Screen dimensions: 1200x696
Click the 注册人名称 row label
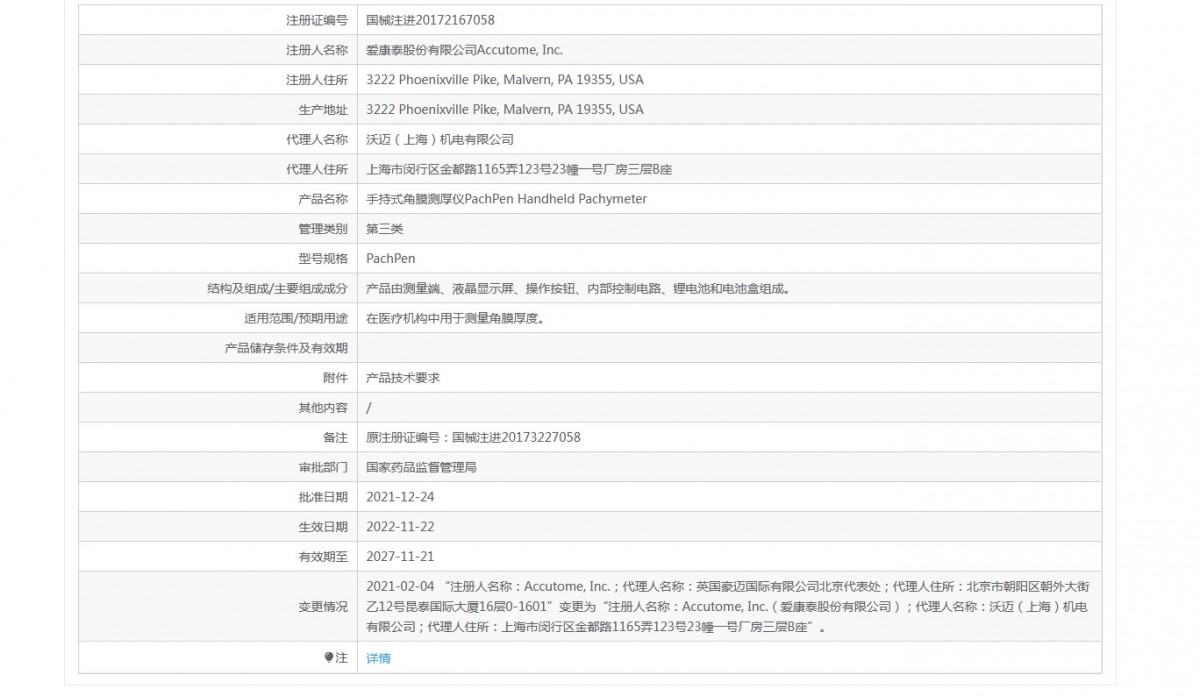click(317, 50)
